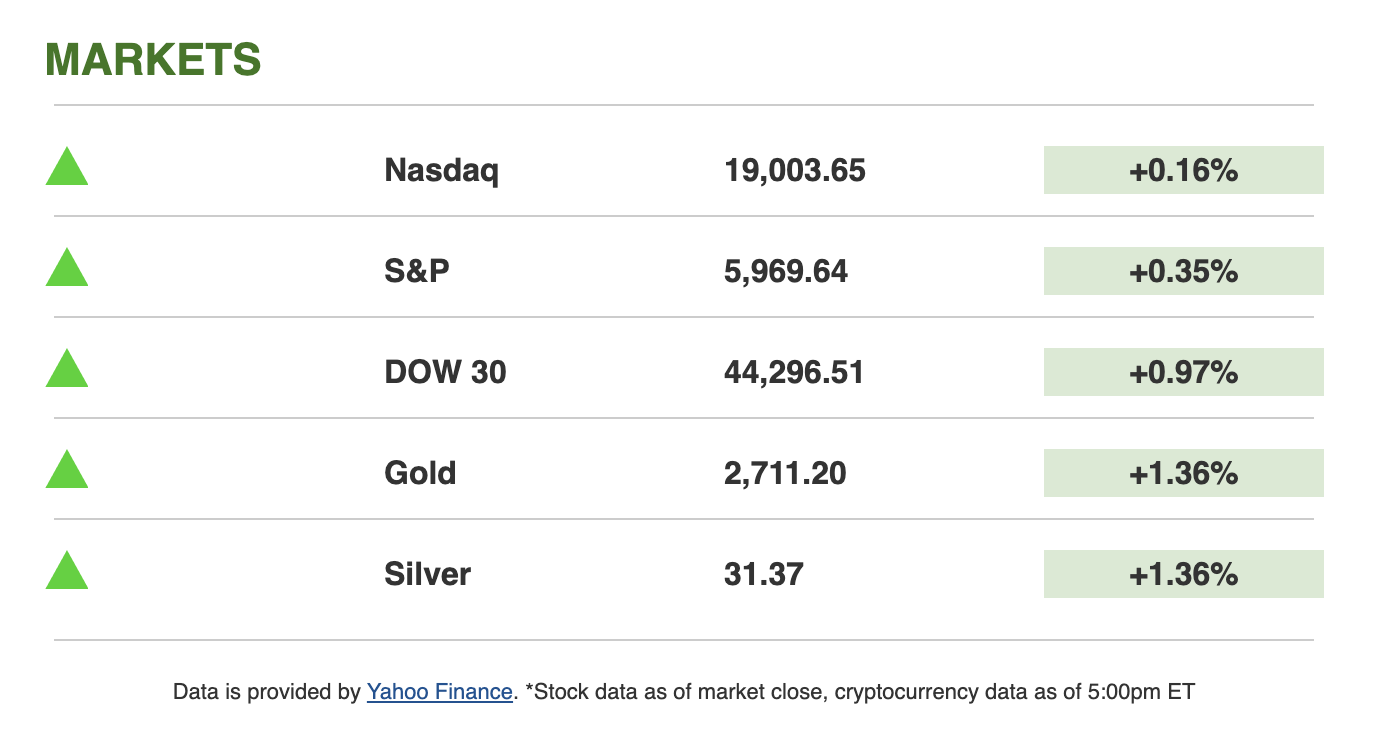Click the DOW 30 +0.97% change badge

pyautogui.click(x=1183, y=372)
